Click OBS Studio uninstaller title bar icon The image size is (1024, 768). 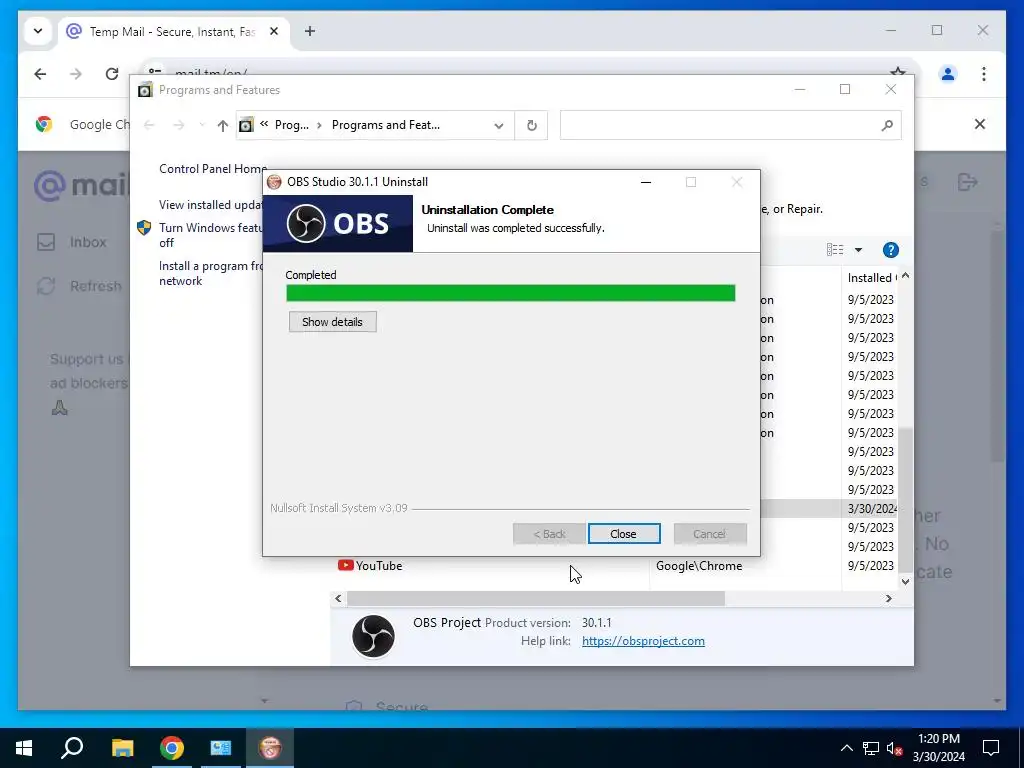click(274, 182)
